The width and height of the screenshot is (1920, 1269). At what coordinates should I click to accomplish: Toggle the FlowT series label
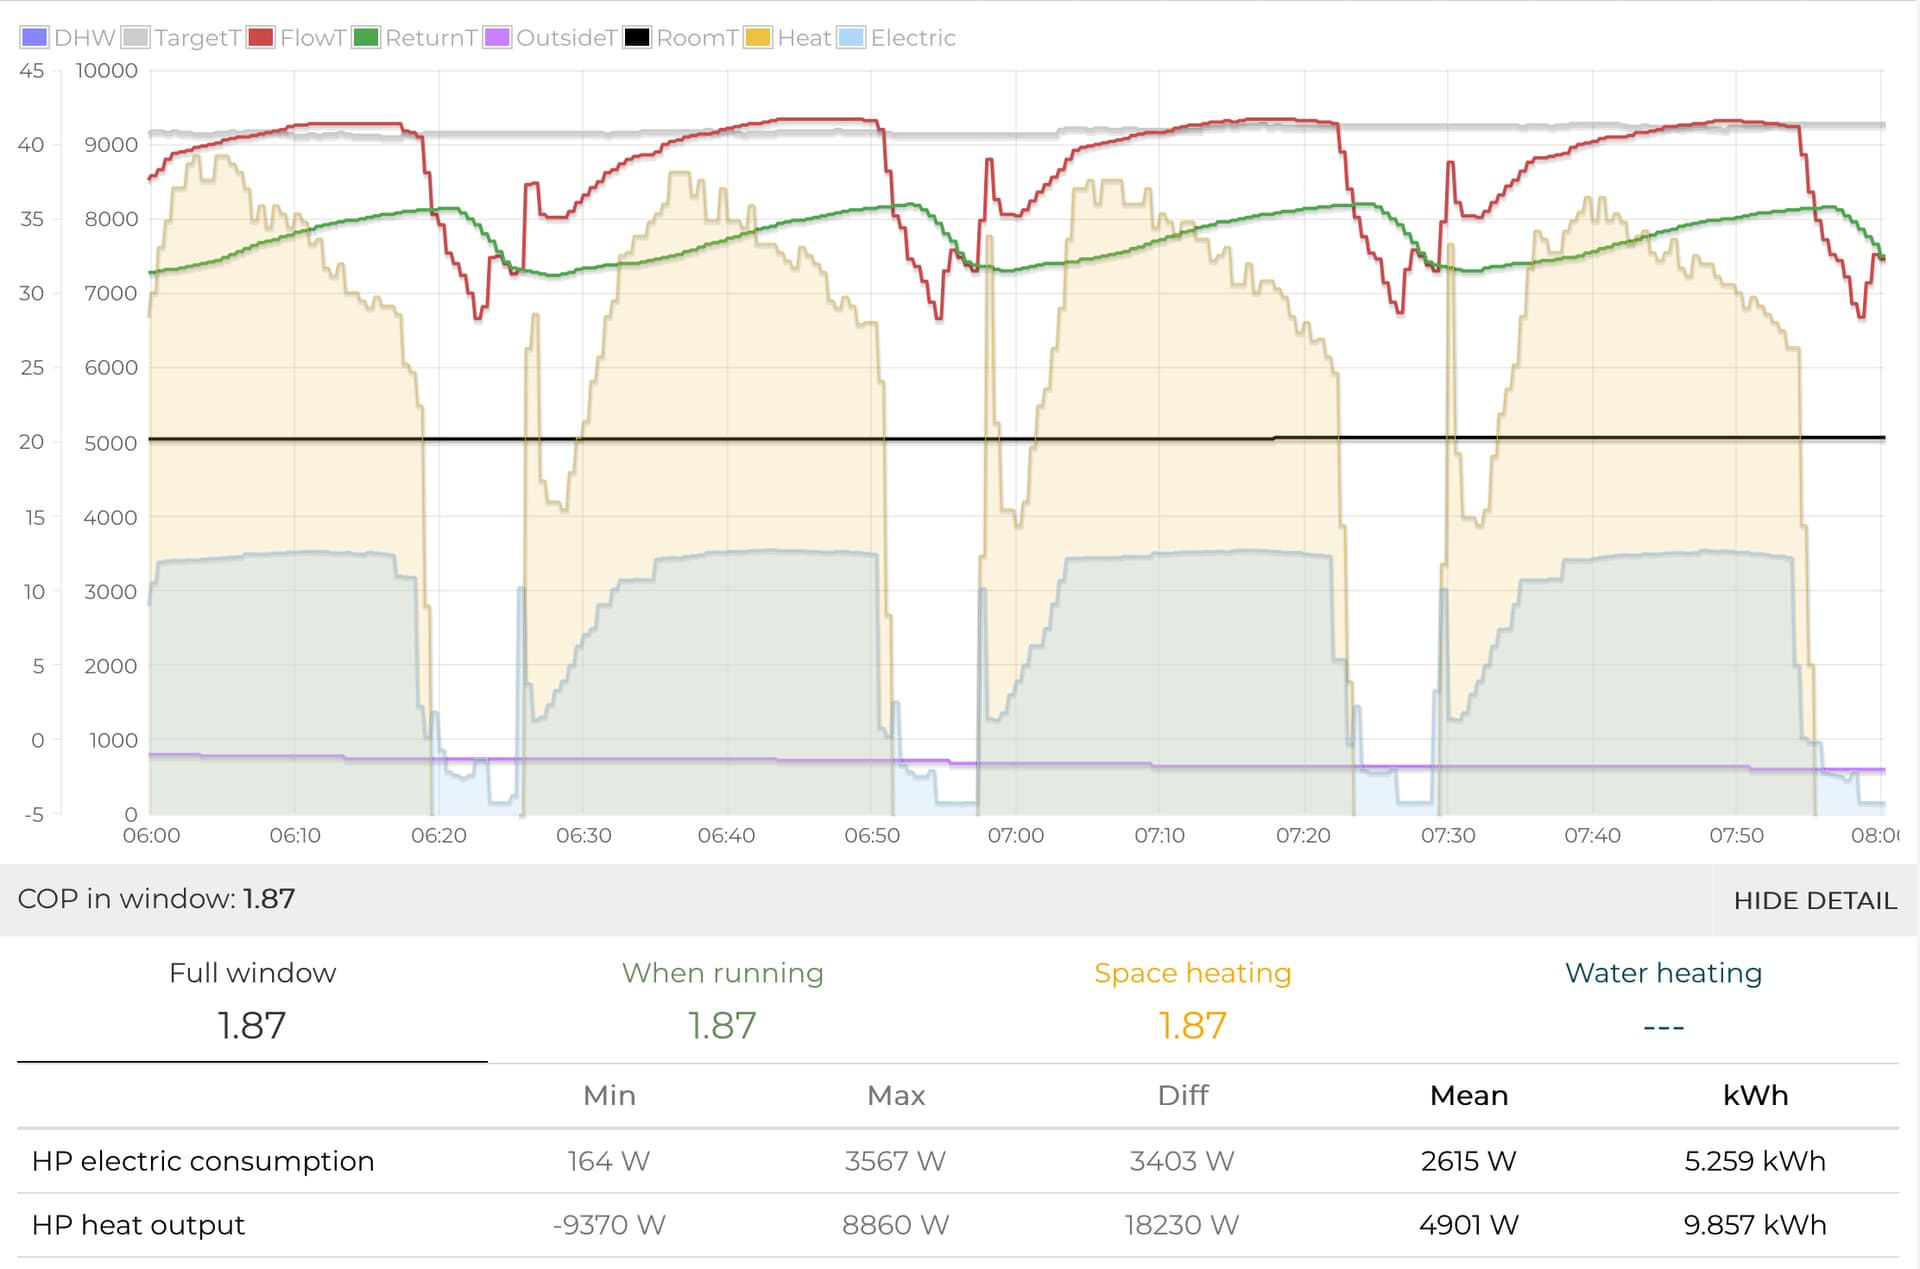coord(312,38)
